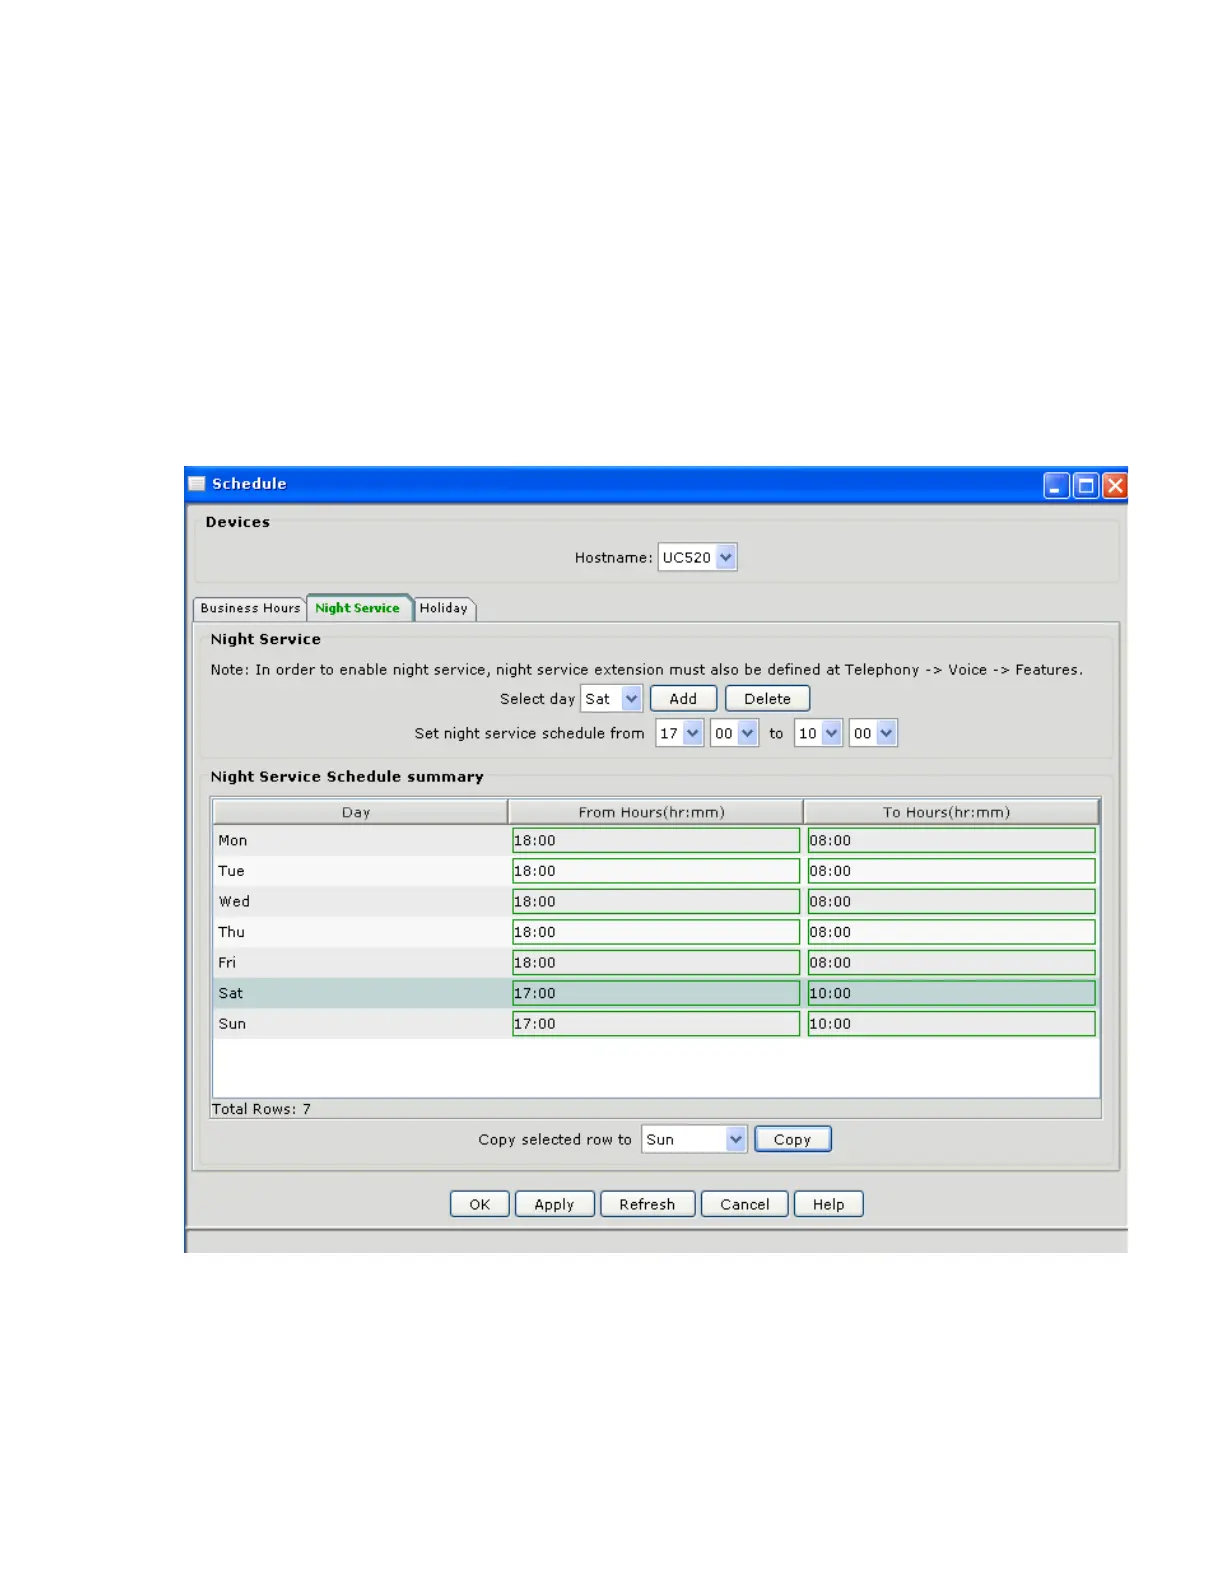
Task: Maximize the Schedule window
Action: (x=1085, y=486)
